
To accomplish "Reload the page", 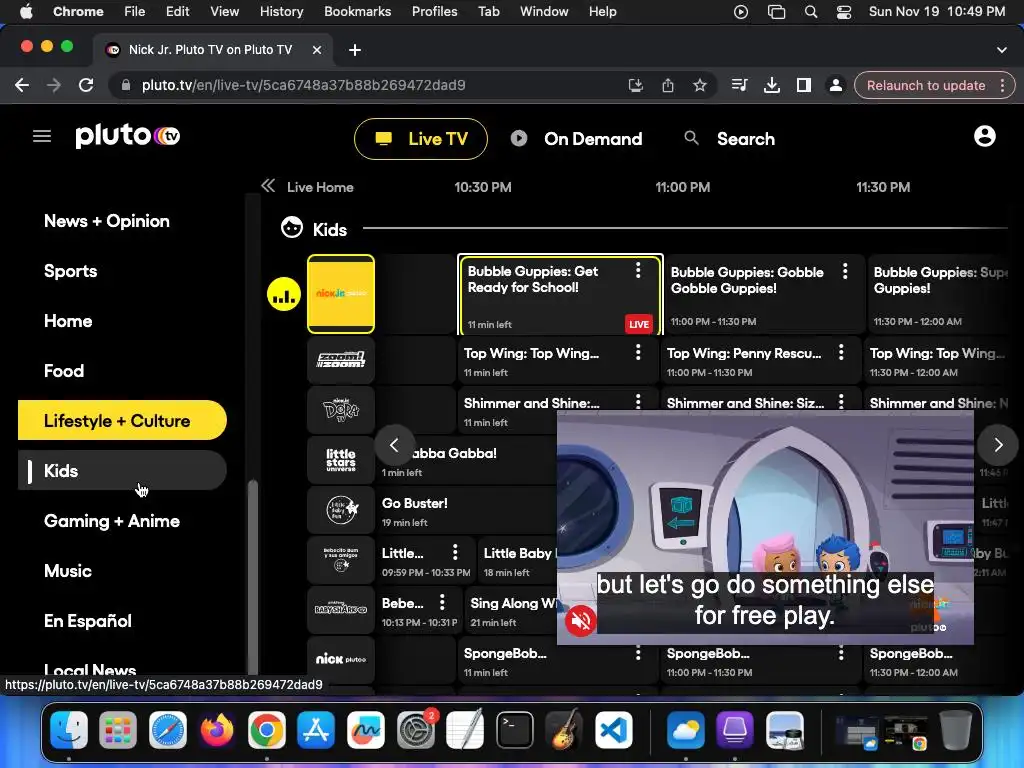I will click(x=86, y=85).
